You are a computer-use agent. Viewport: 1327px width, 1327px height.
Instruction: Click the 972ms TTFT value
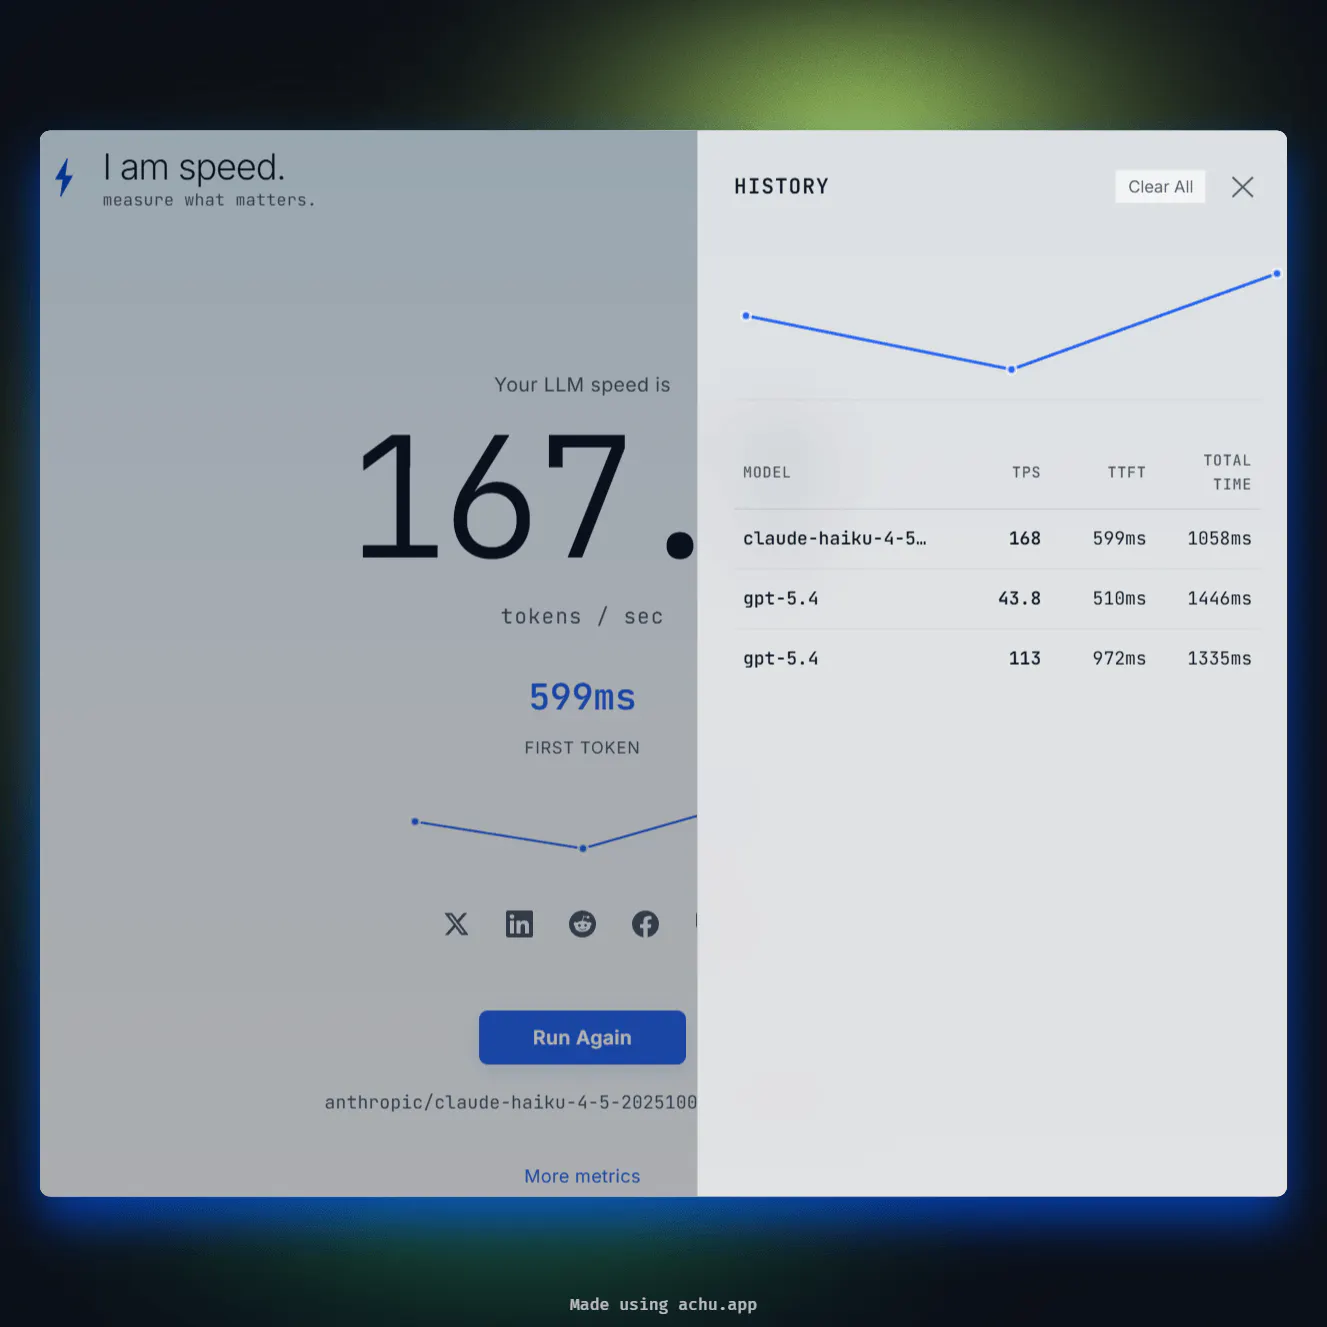[x=1119, y=659]
